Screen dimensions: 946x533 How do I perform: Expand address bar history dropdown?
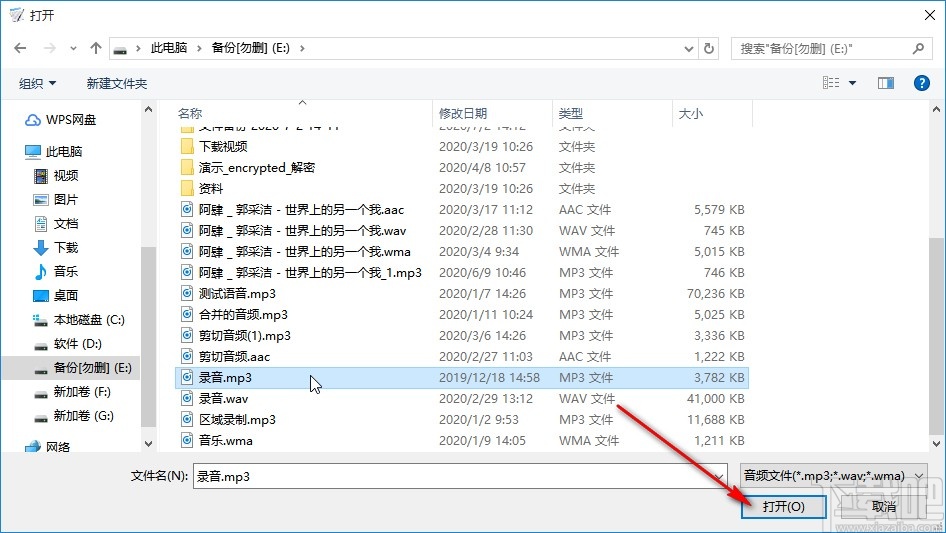(688, 49)
